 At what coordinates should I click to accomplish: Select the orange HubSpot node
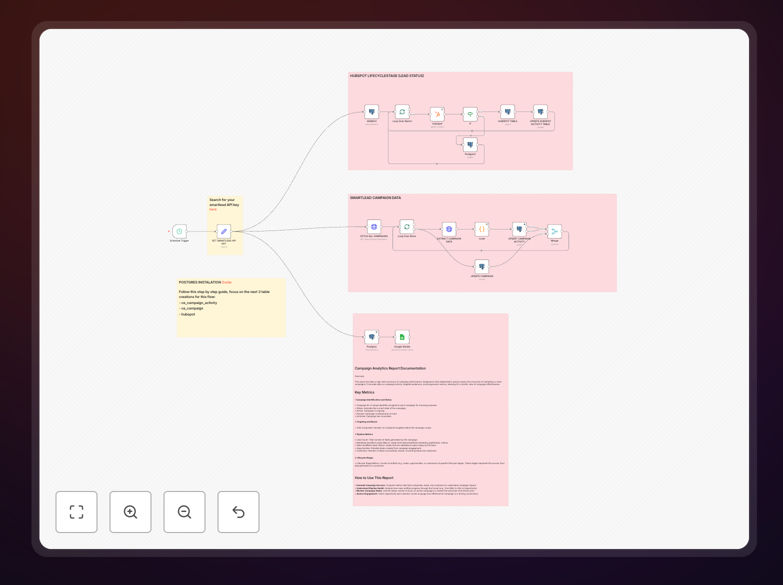[437, 114]
